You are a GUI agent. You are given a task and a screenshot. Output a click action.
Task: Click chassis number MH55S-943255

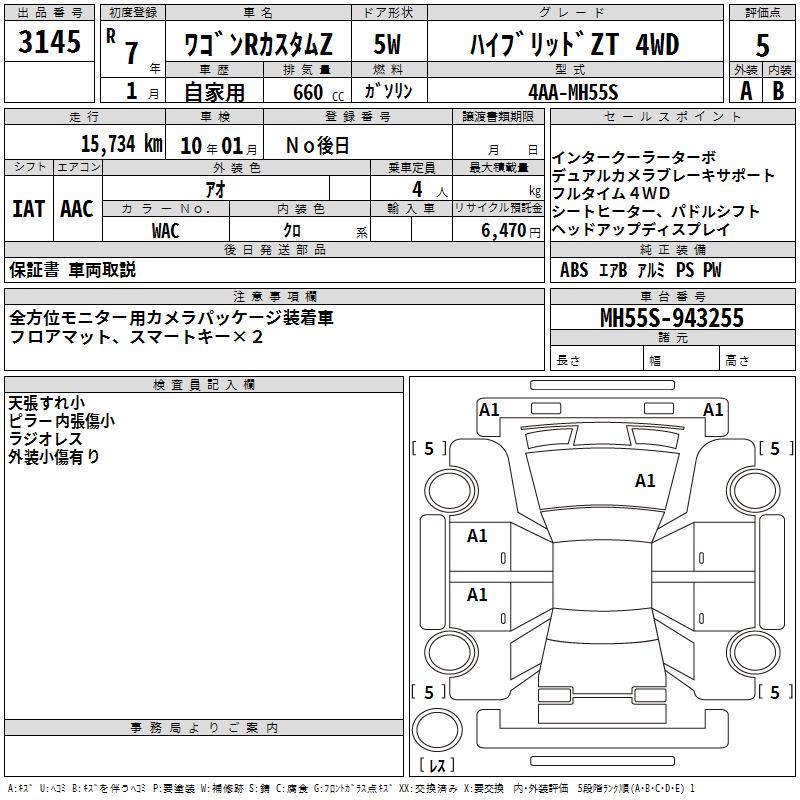click(672, 318)
